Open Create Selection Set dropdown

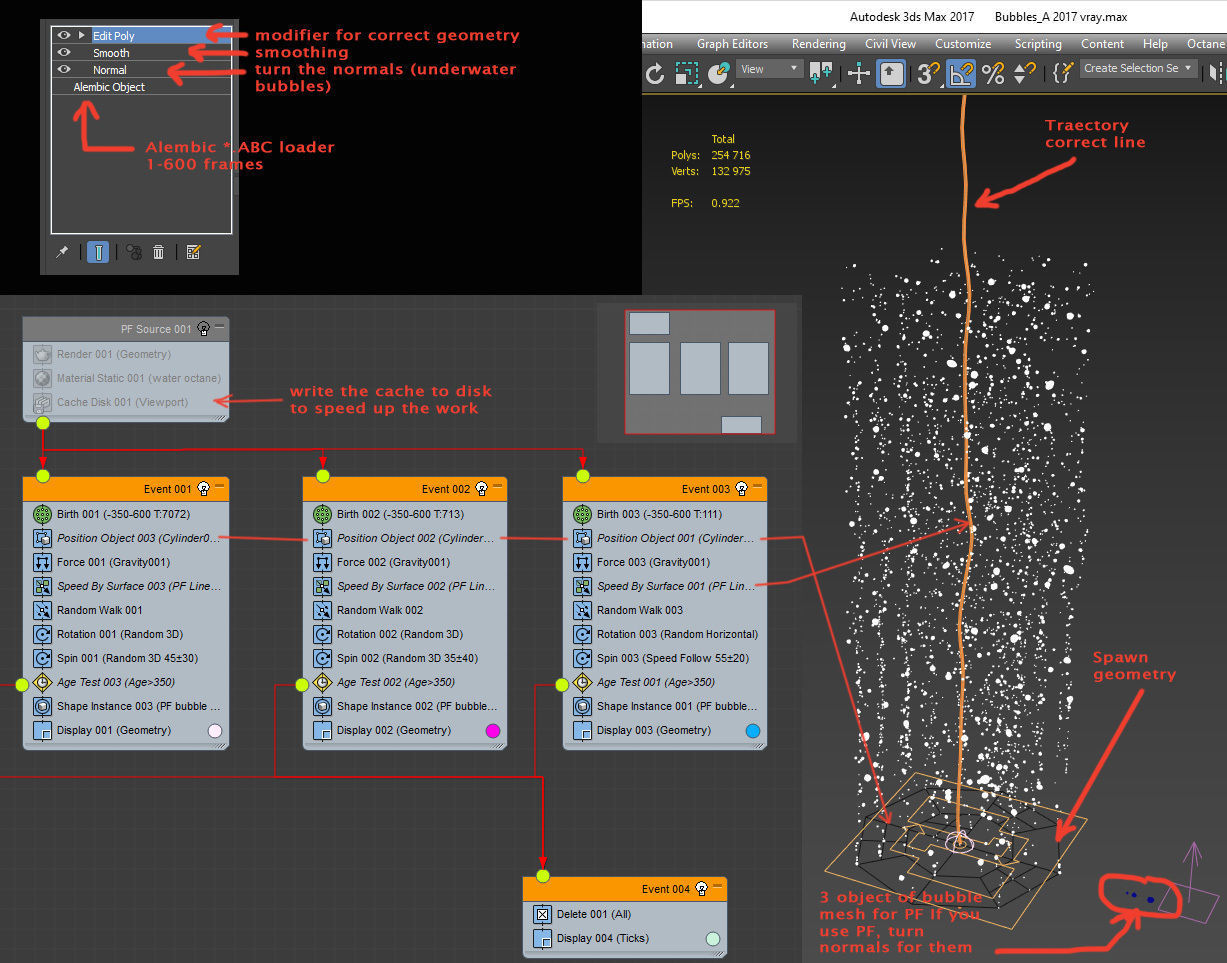click(x=1138, y=68)
